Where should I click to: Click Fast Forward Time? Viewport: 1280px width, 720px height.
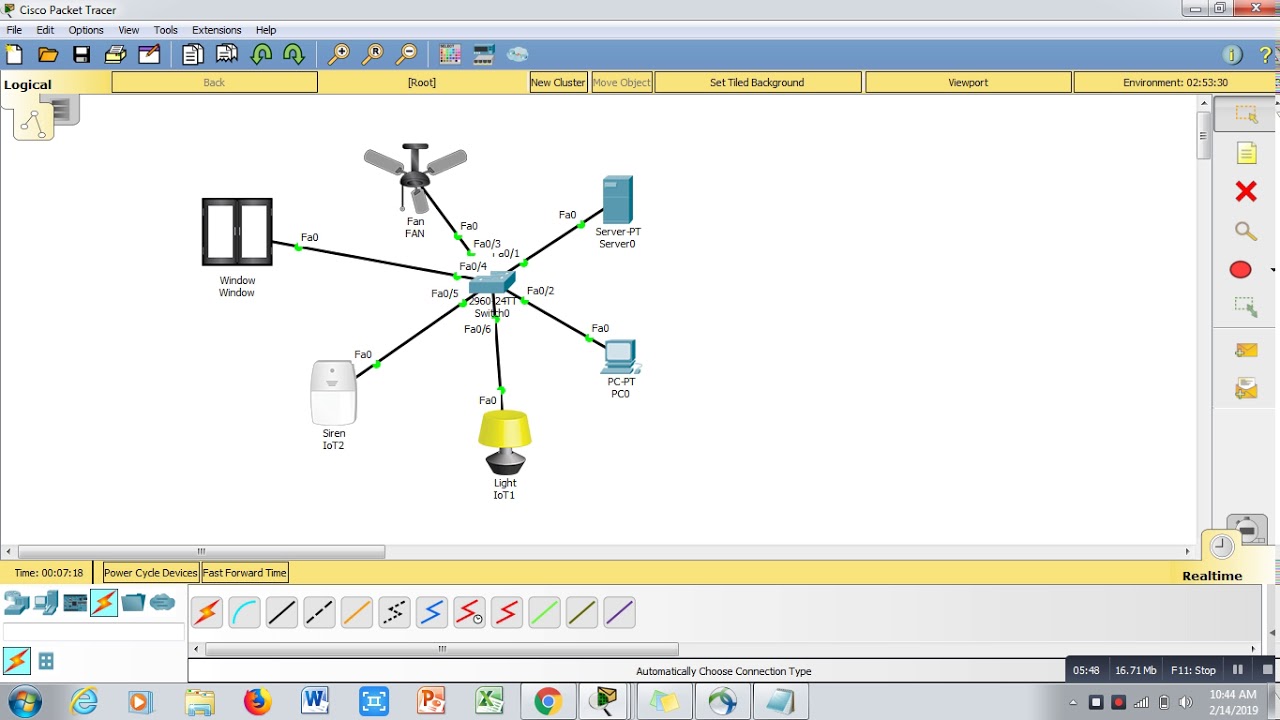coord(245,573)
